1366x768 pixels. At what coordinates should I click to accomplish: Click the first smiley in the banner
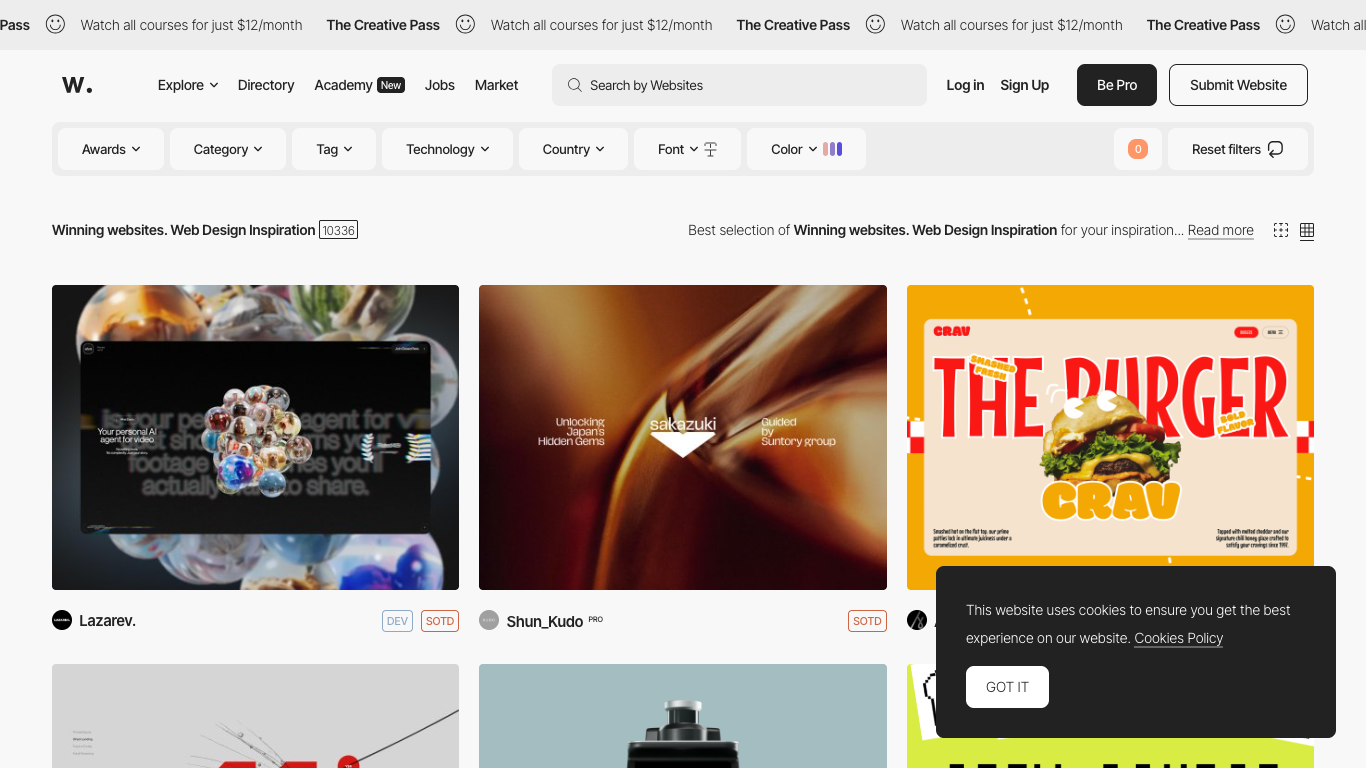[56, 24]
